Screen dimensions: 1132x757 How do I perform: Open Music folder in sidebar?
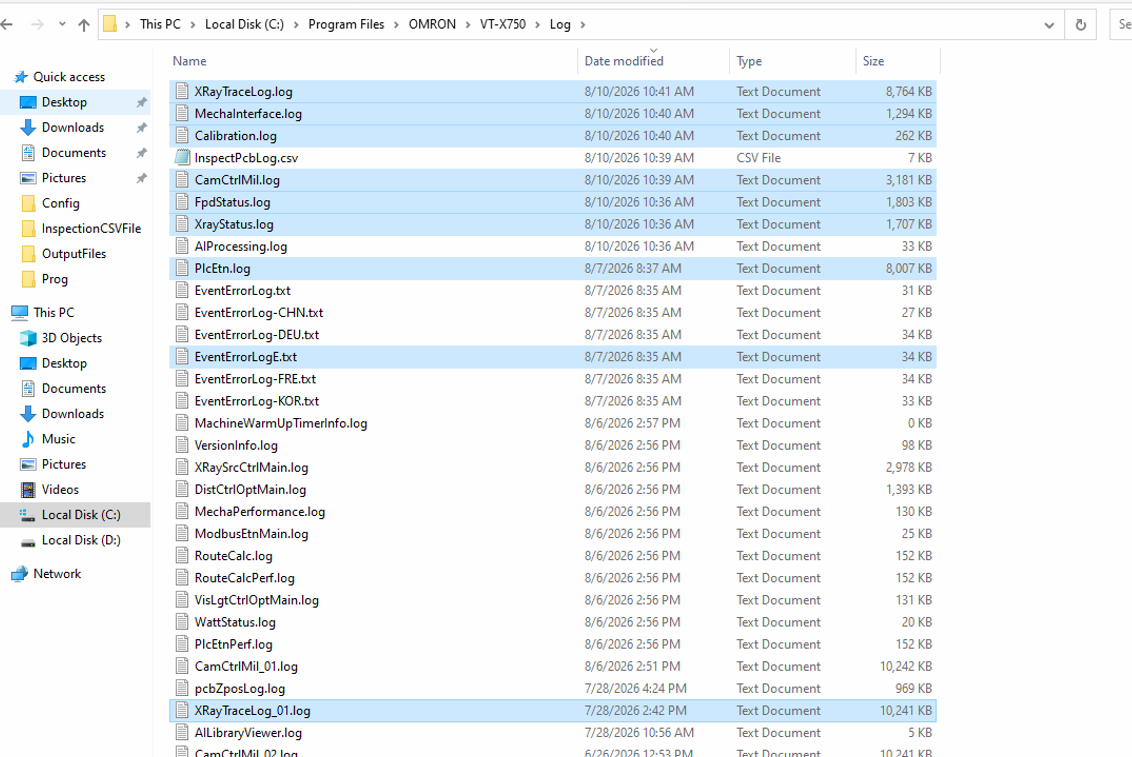(x=58, y=439)
